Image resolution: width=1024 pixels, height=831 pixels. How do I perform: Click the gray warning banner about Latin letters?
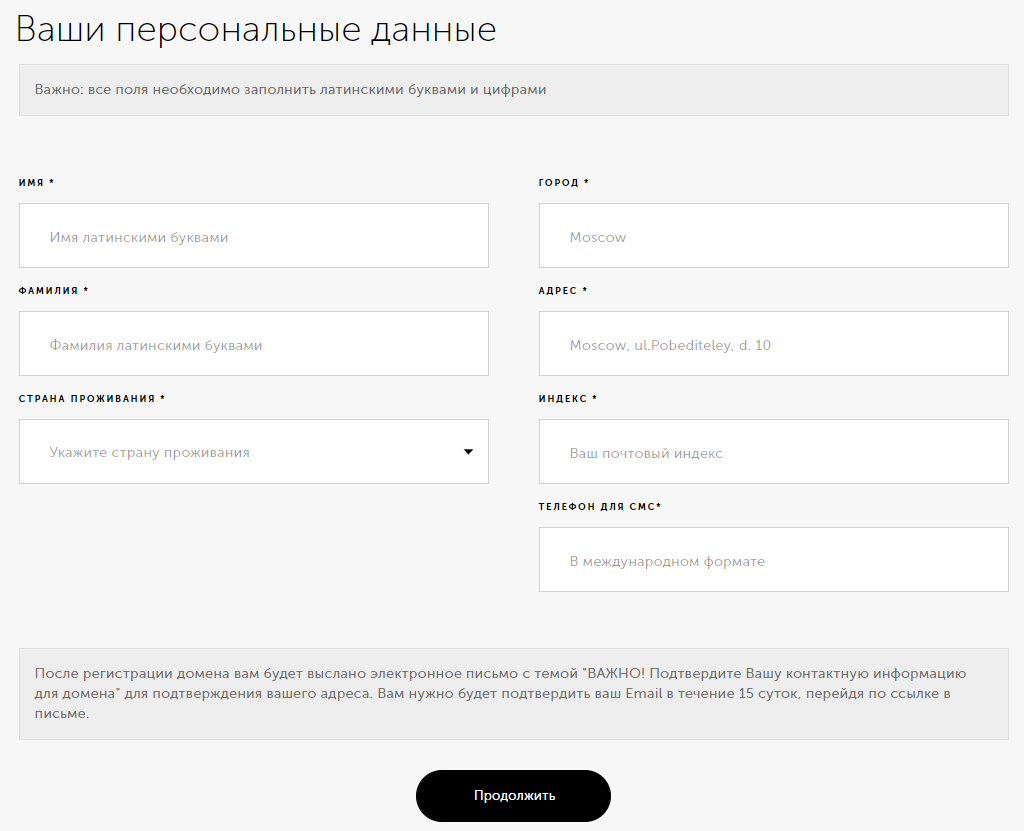click(x=512, y=89)
